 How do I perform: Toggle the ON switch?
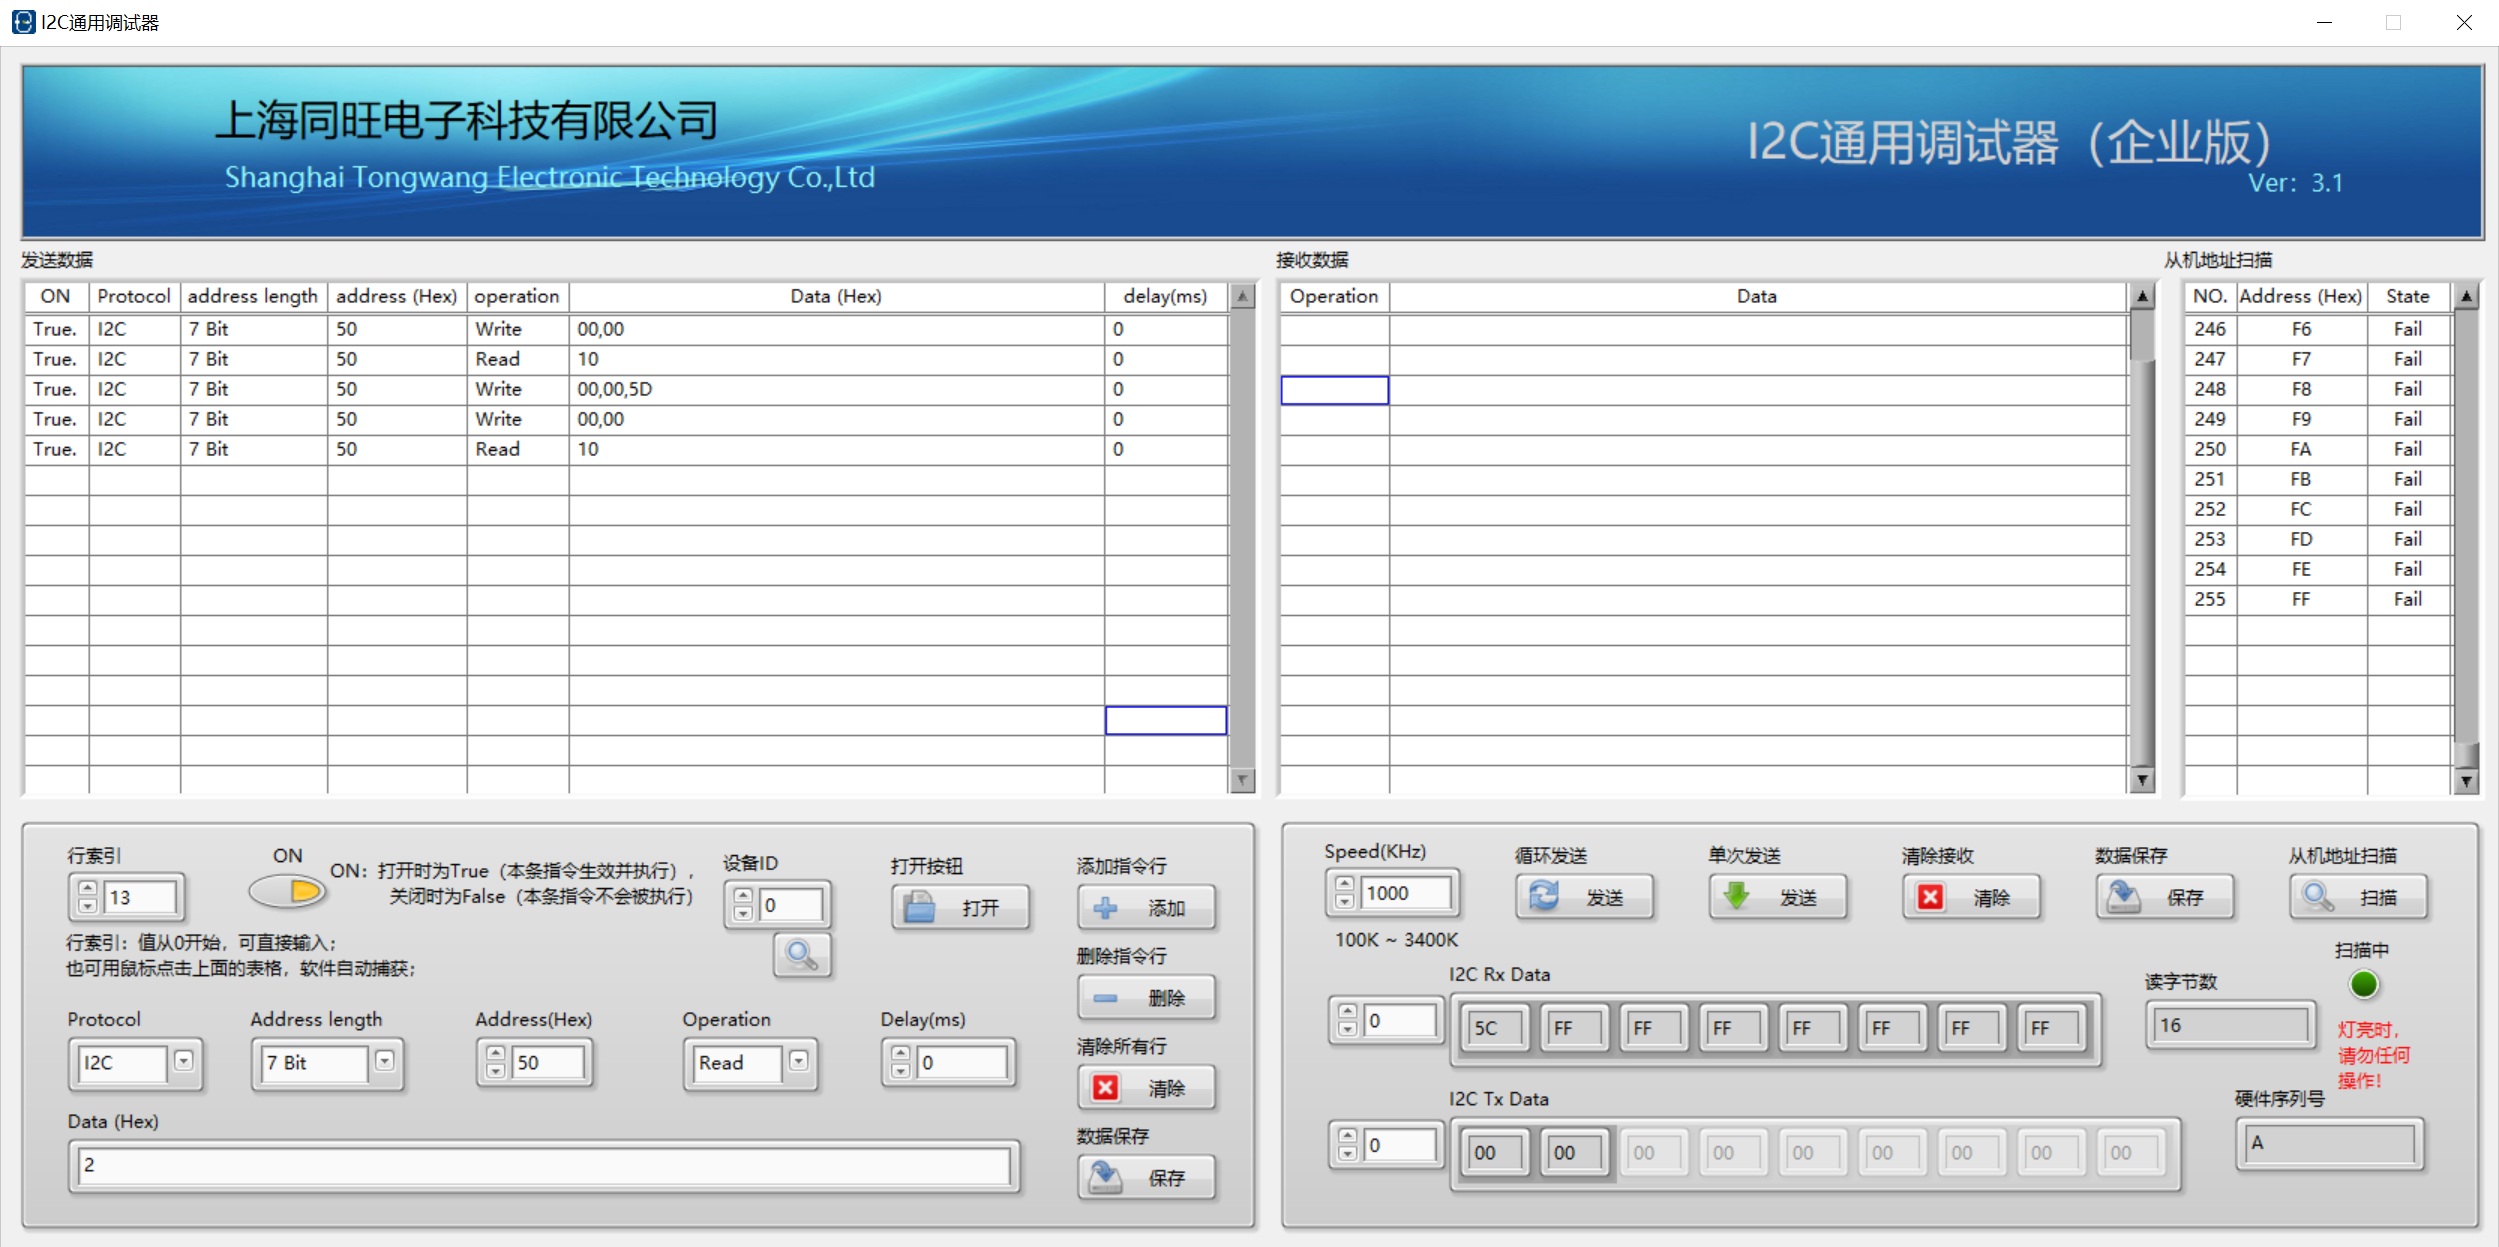click(288, 890)
